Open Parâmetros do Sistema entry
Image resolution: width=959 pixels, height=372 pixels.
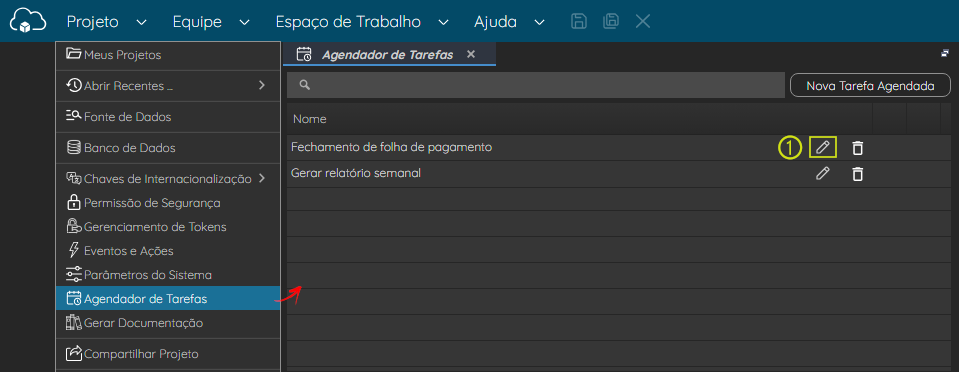pos(168,275)
